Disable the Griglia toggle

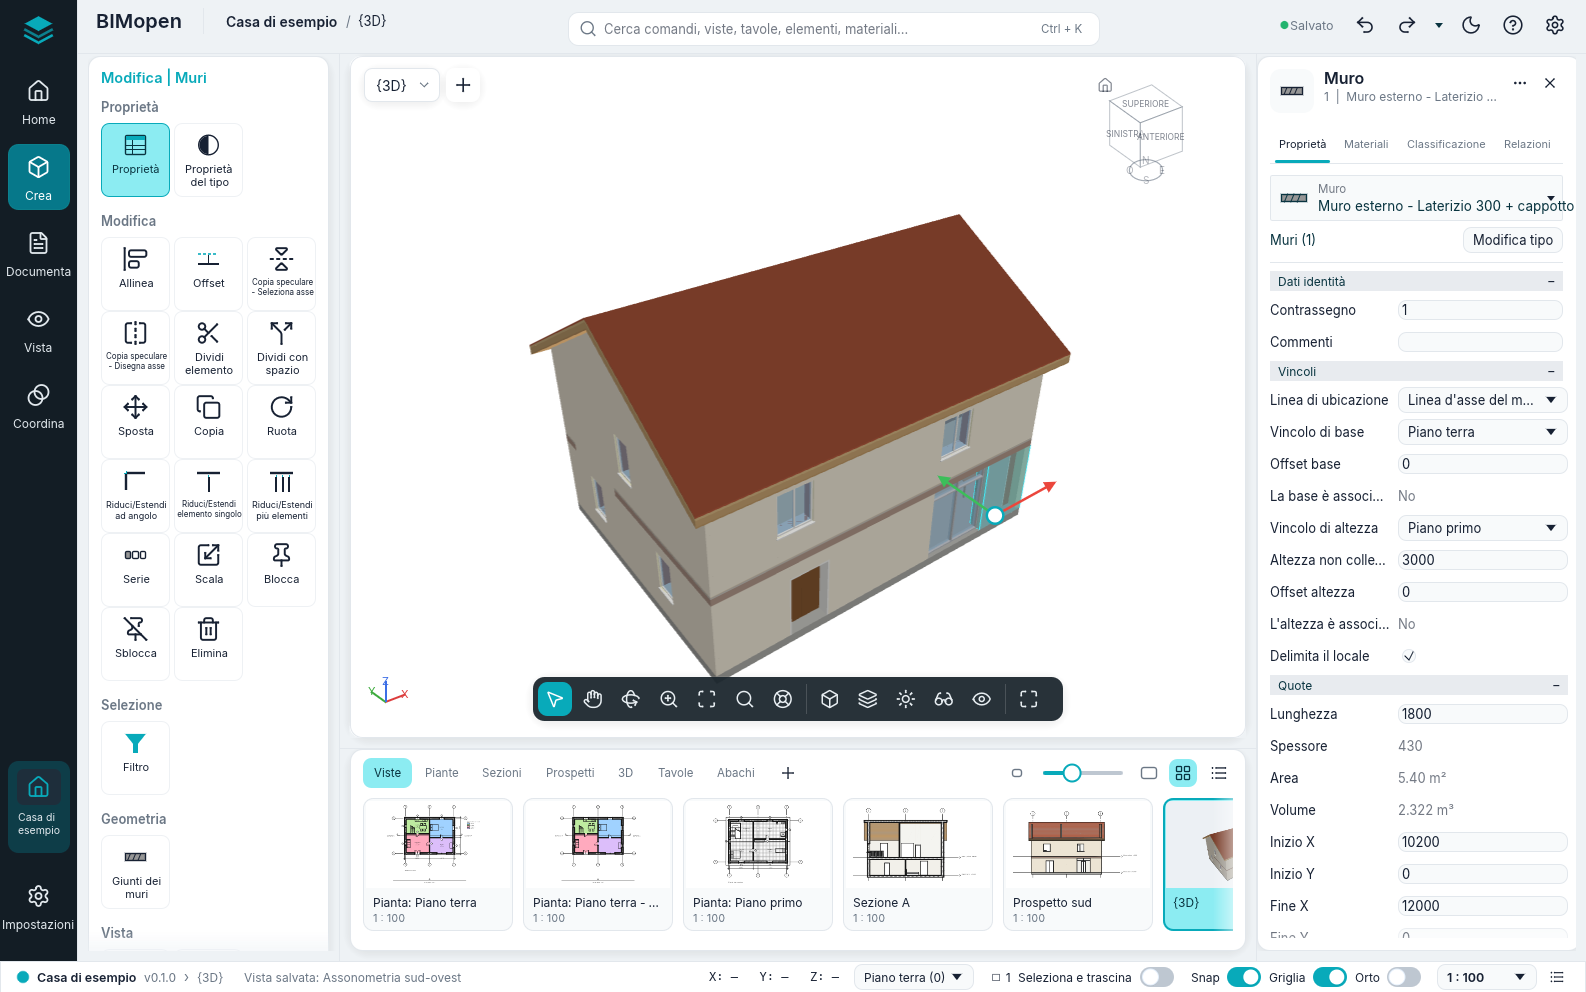(x=1329, y=977)
